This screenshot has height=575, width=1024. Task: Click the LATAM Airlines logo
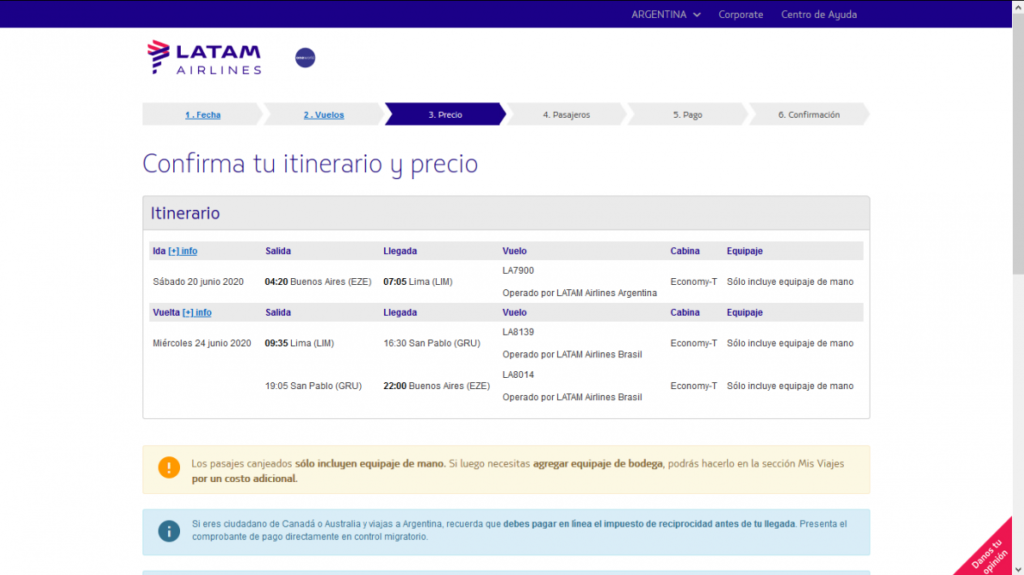204,58
